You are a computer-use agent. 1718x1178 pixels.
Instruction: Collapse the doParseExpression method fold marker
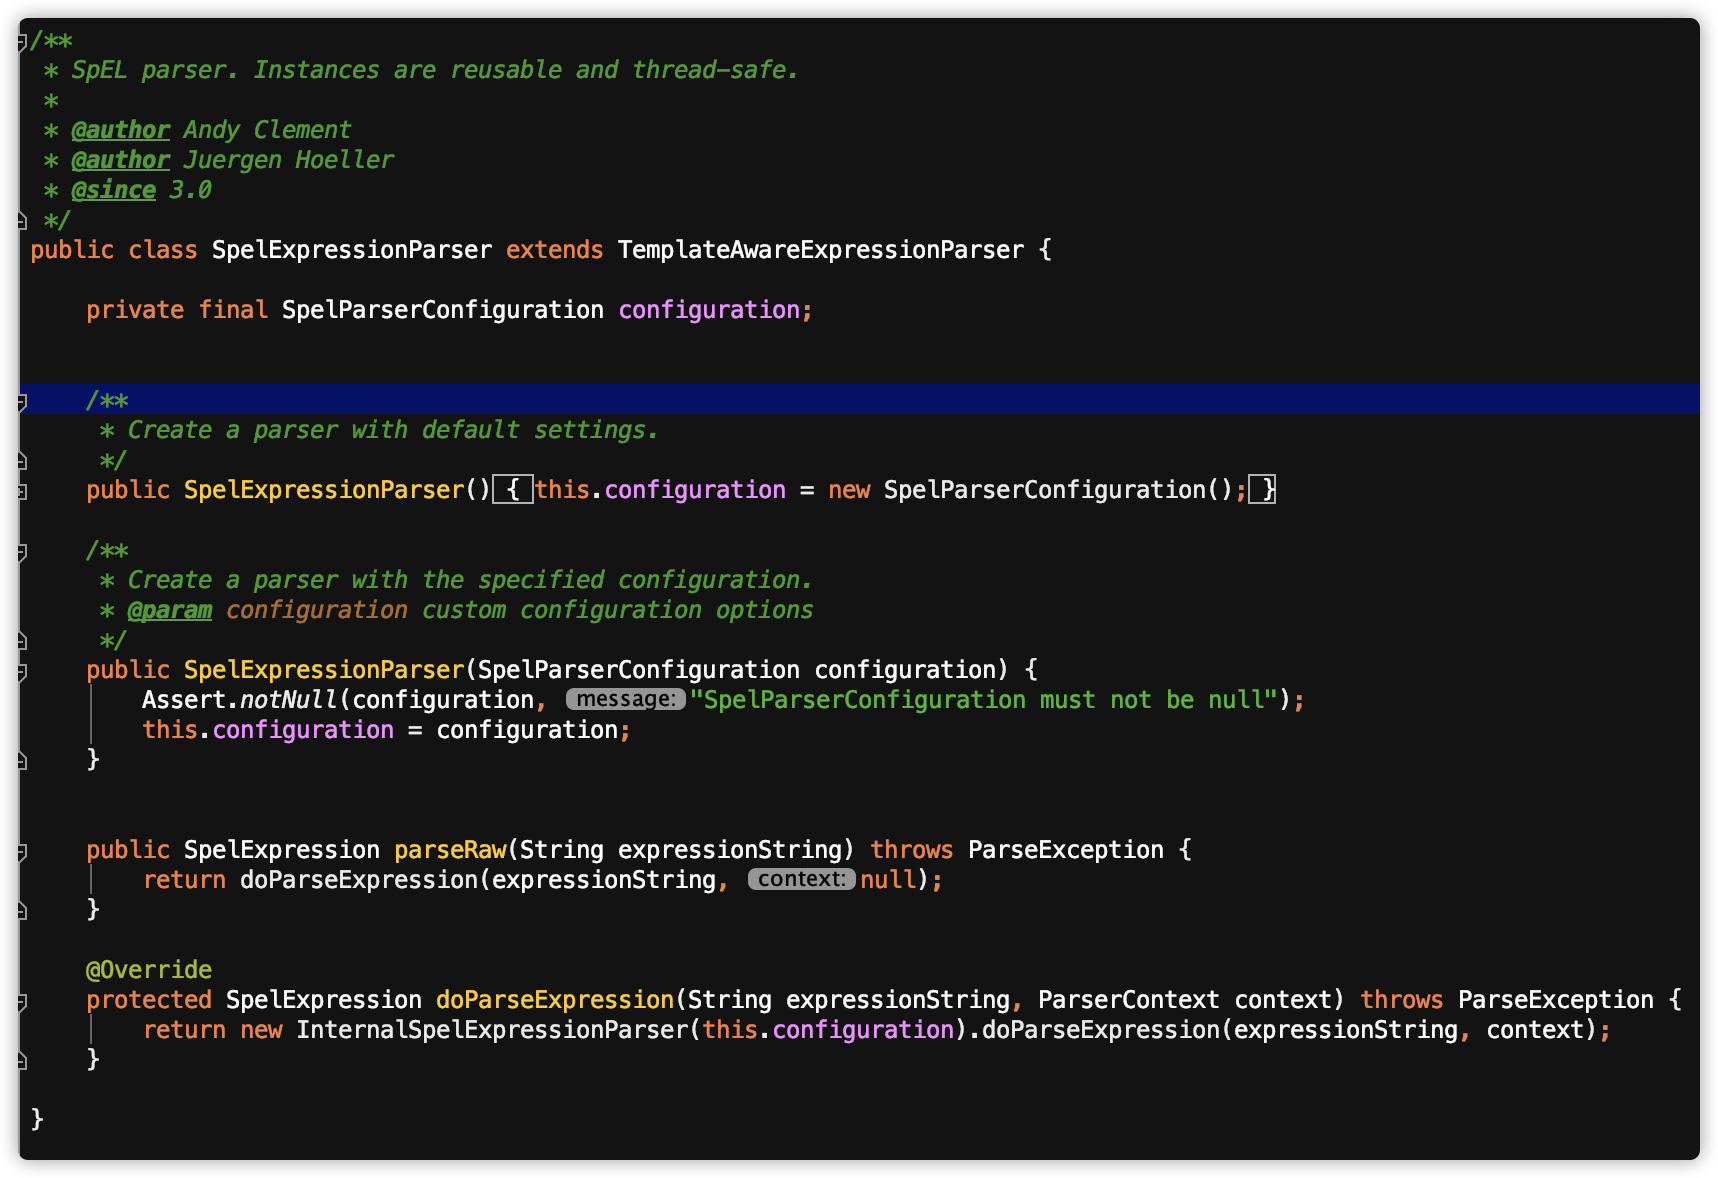(22, 1001)
